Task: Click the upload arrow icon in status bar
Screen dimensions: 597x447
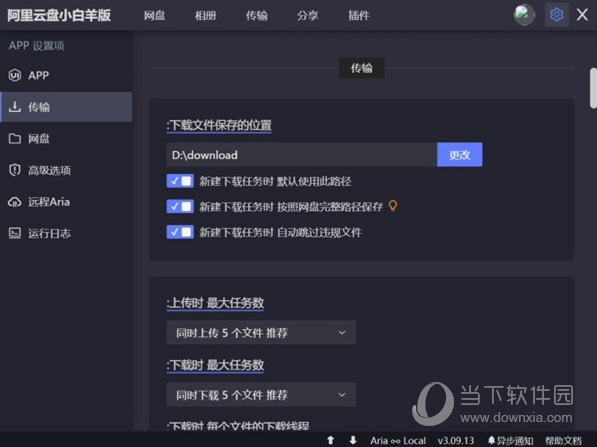Action: pos(330,440)
